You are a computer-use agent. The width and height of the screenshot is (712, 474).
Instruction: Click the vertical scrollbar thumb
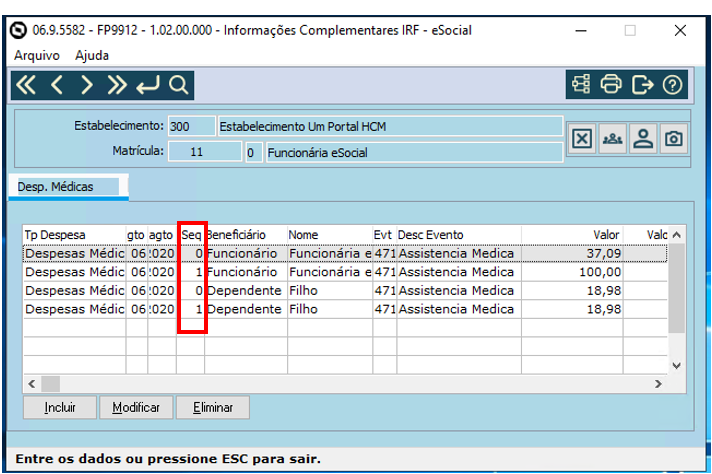coord(677,288)
